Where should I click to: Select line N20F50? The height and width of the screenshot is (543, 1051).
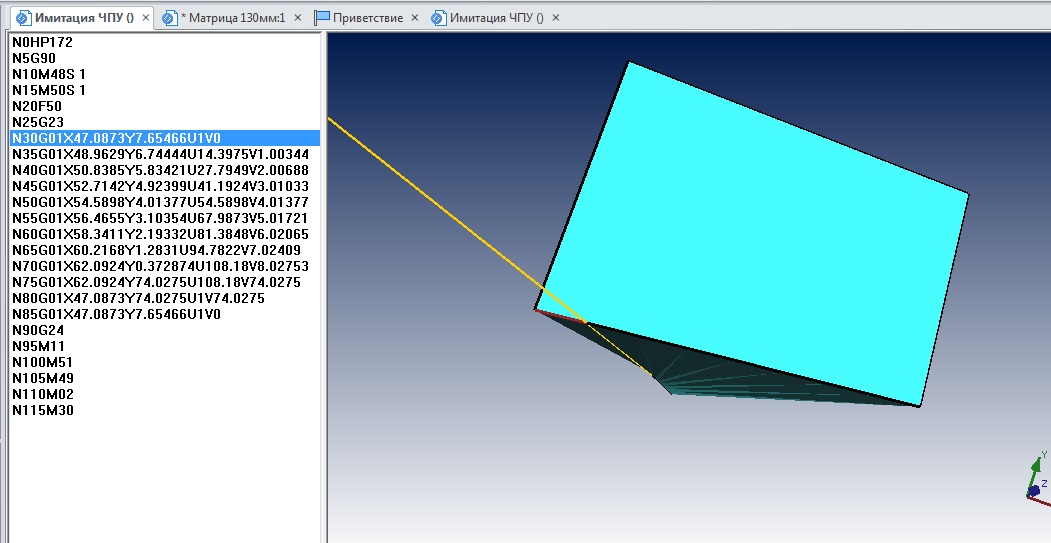point(165,107)
